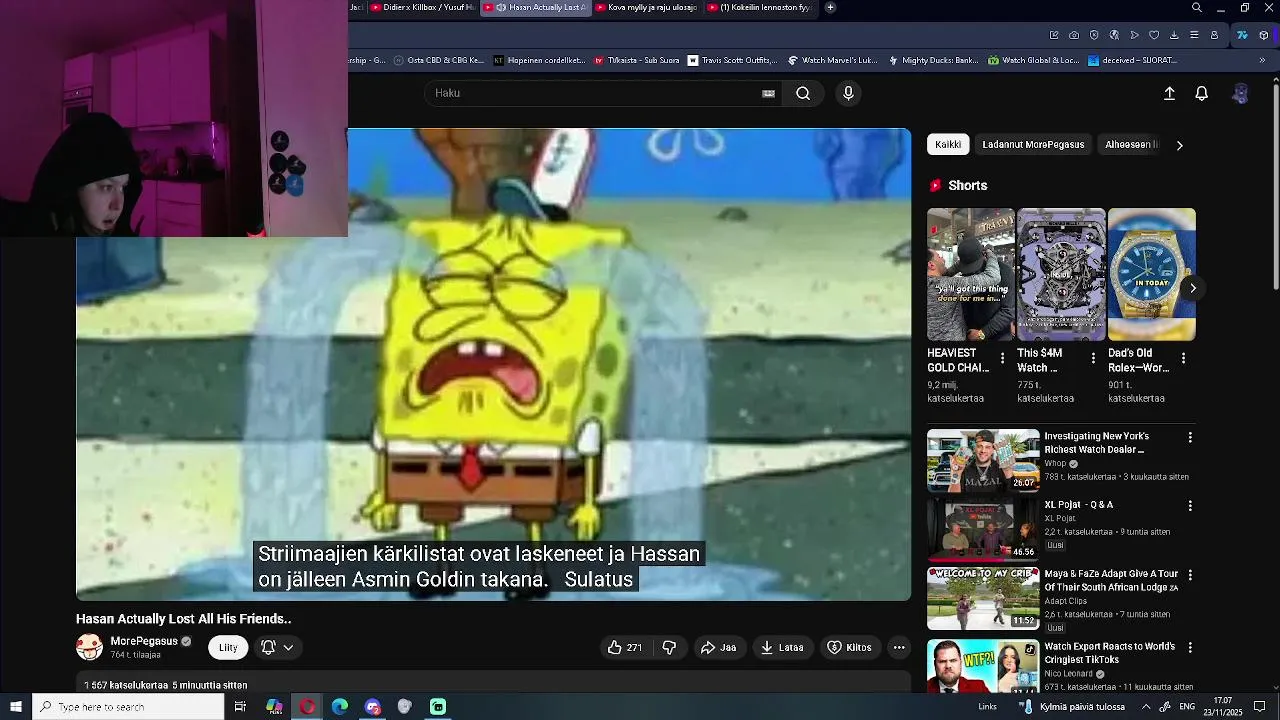Select the Aiheeseen filter chip
The image size is (1280, 720).
tap(1131, 145)
